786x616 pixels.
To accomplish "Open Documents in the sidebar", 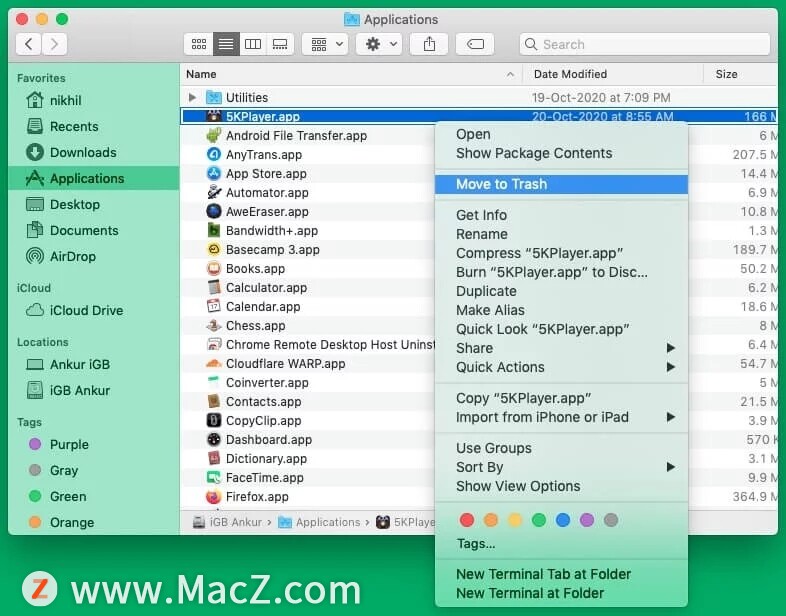I will coord(93,231).
